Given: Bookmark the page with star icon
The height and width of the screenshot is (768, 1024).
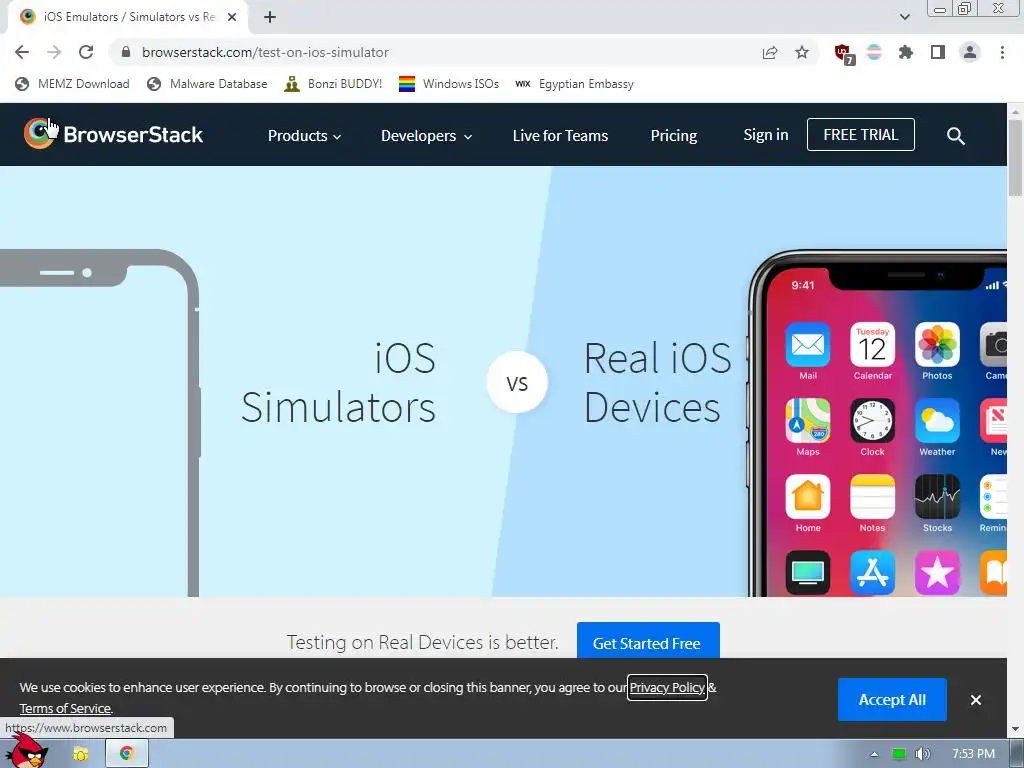Looking at the screenshot, I should coord(802,52).
